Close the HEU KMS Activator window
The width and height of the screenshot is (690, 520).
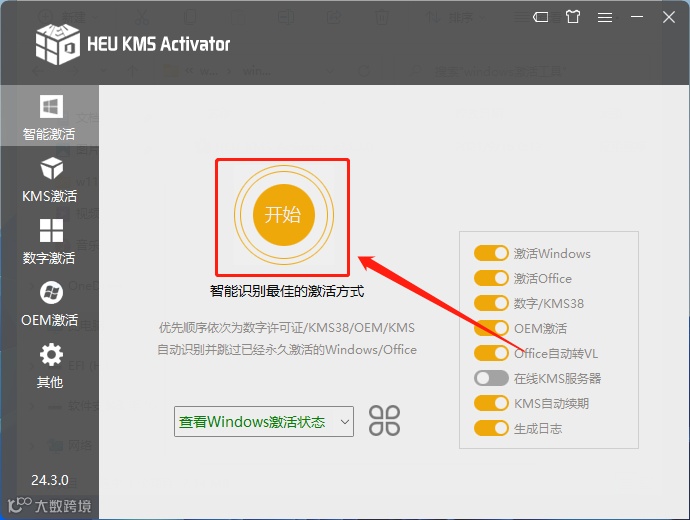pyautogui.click(x=669, y=17)
